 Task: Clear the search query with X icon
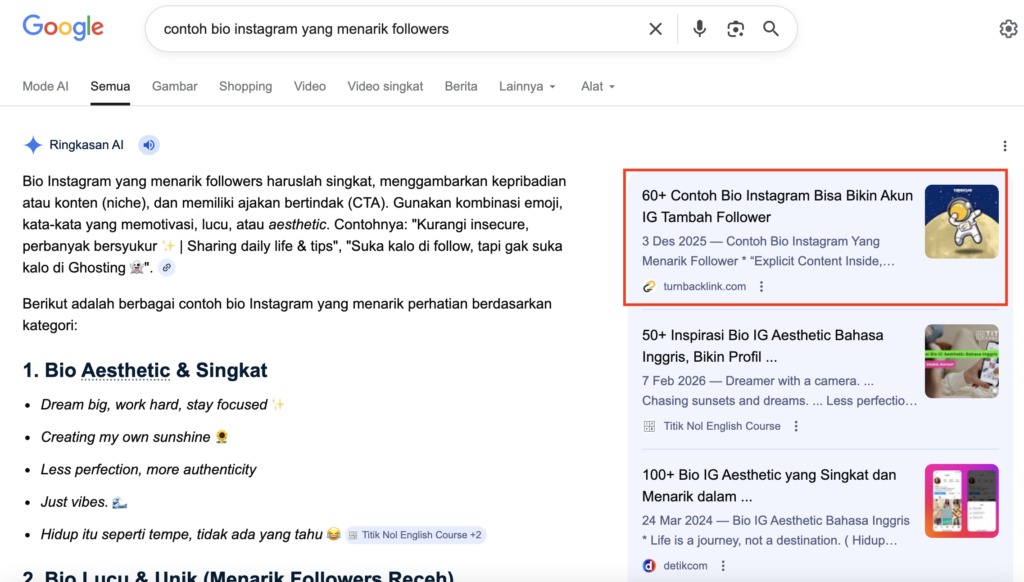click(x=655, y=29)
